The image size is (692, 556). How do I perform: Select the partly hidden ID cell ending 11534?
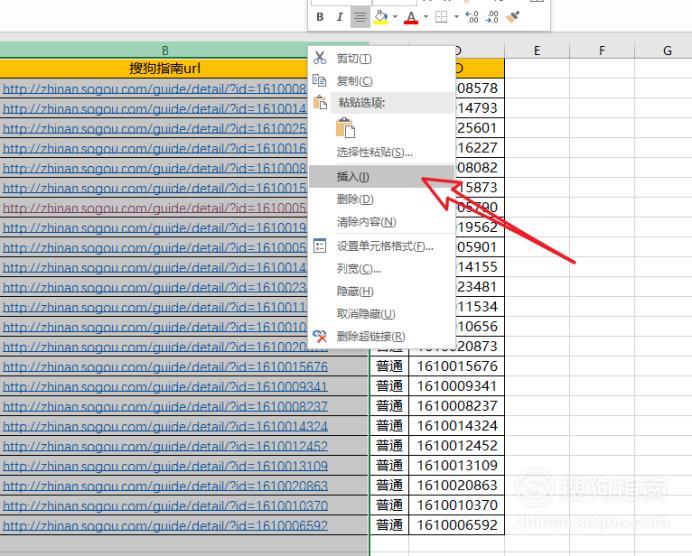479,307
